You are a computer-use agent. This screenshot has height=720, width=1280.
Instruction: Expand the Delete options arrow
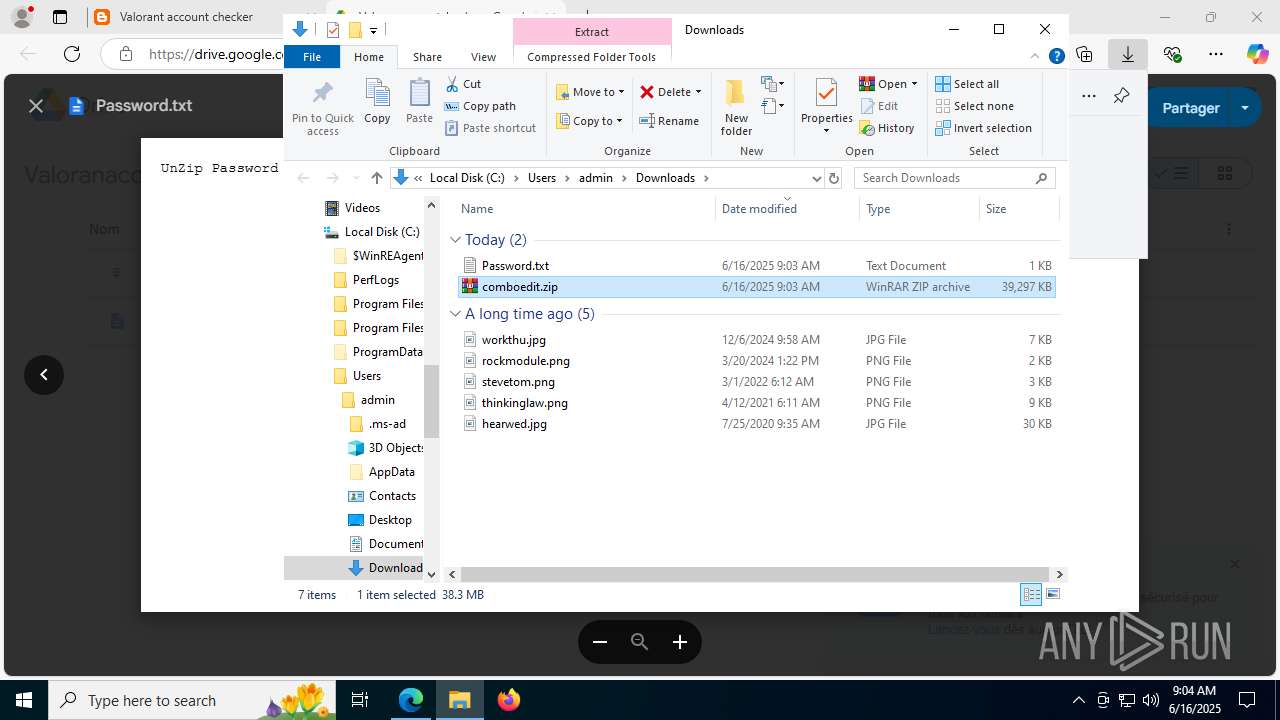(x=698, y=92)
